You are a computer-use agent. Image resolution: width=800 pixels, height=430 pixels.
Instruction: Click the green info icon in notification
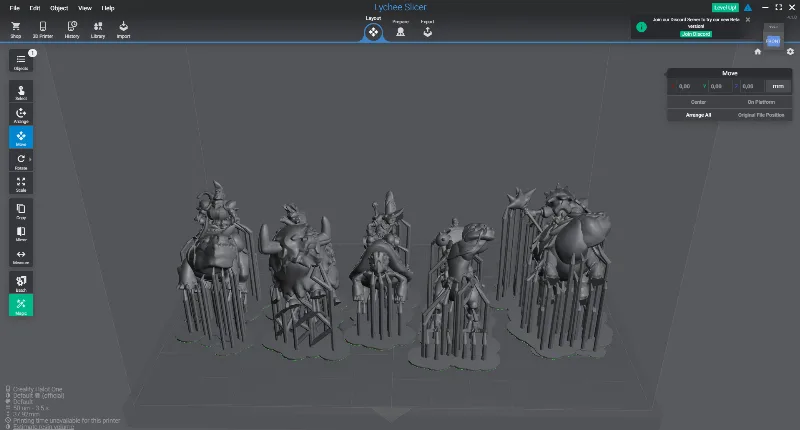641,27
